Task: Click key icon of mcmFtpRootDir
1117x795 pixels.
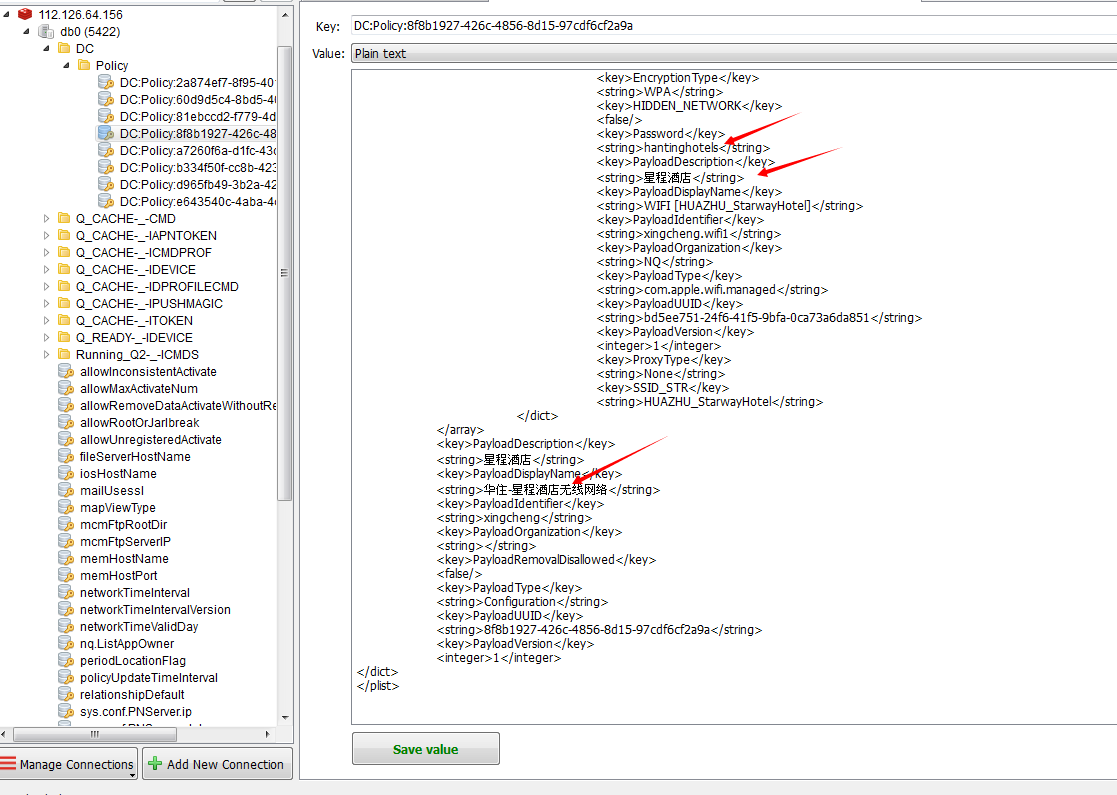Action: [x=66, y=524]
